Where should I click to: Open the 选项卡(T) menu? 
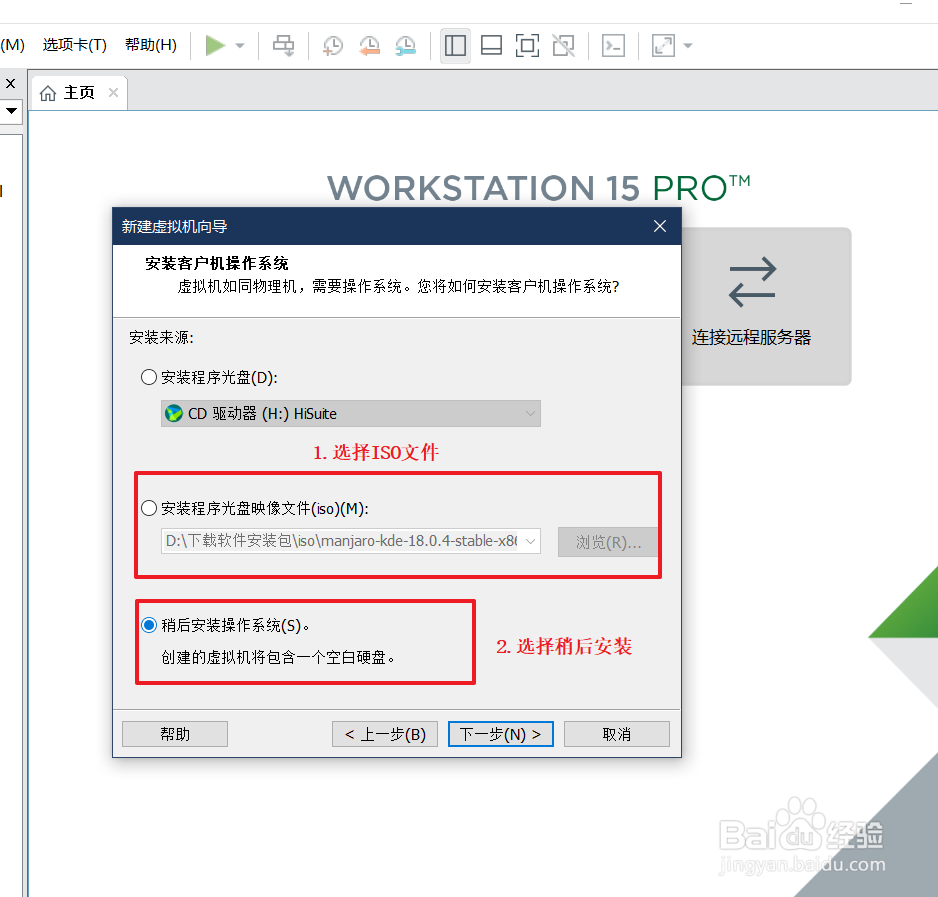click(x=75, y=45)
